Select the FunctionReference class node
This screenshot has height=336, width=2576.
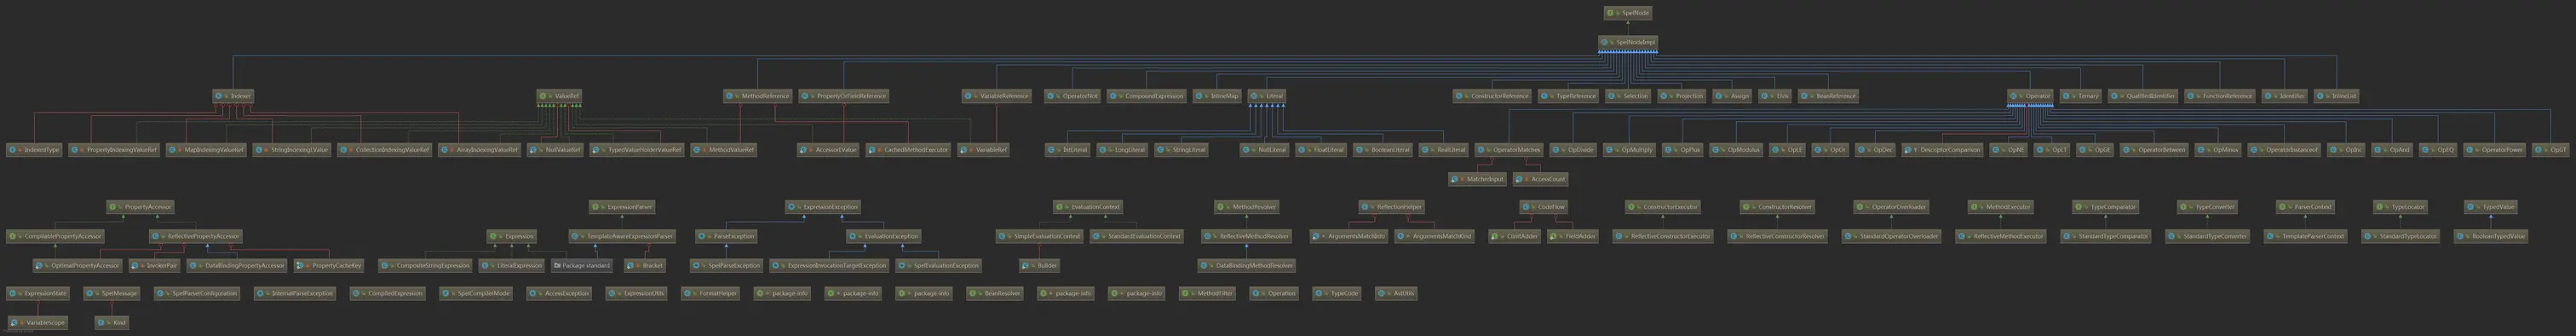[x=2220, y=96]
